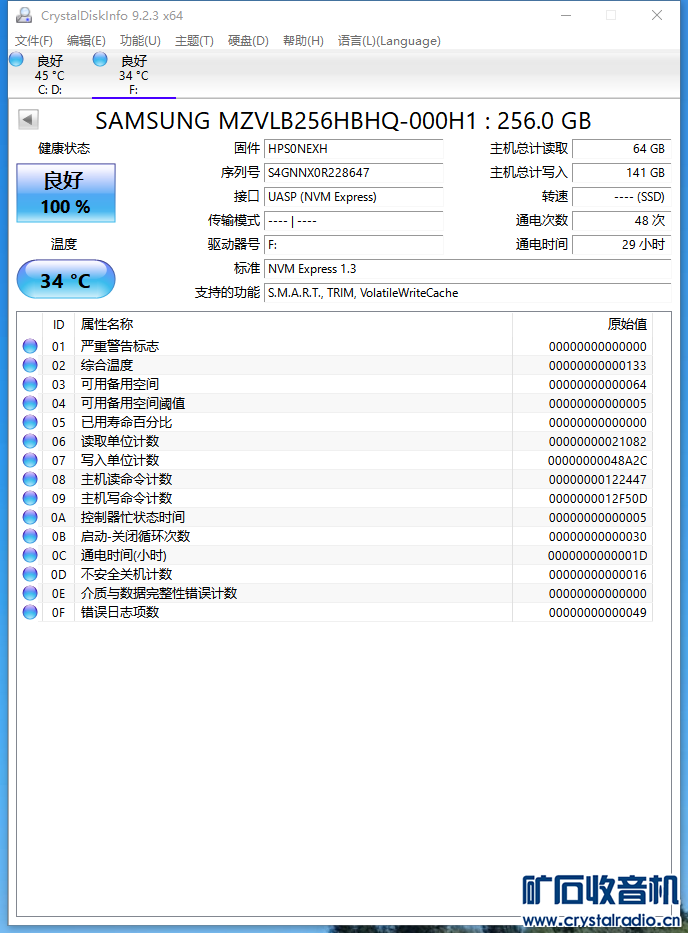Click status orb for attribute 0C 通电时间
The height and width of the screenshot is (933, 688).
point(30,555)
